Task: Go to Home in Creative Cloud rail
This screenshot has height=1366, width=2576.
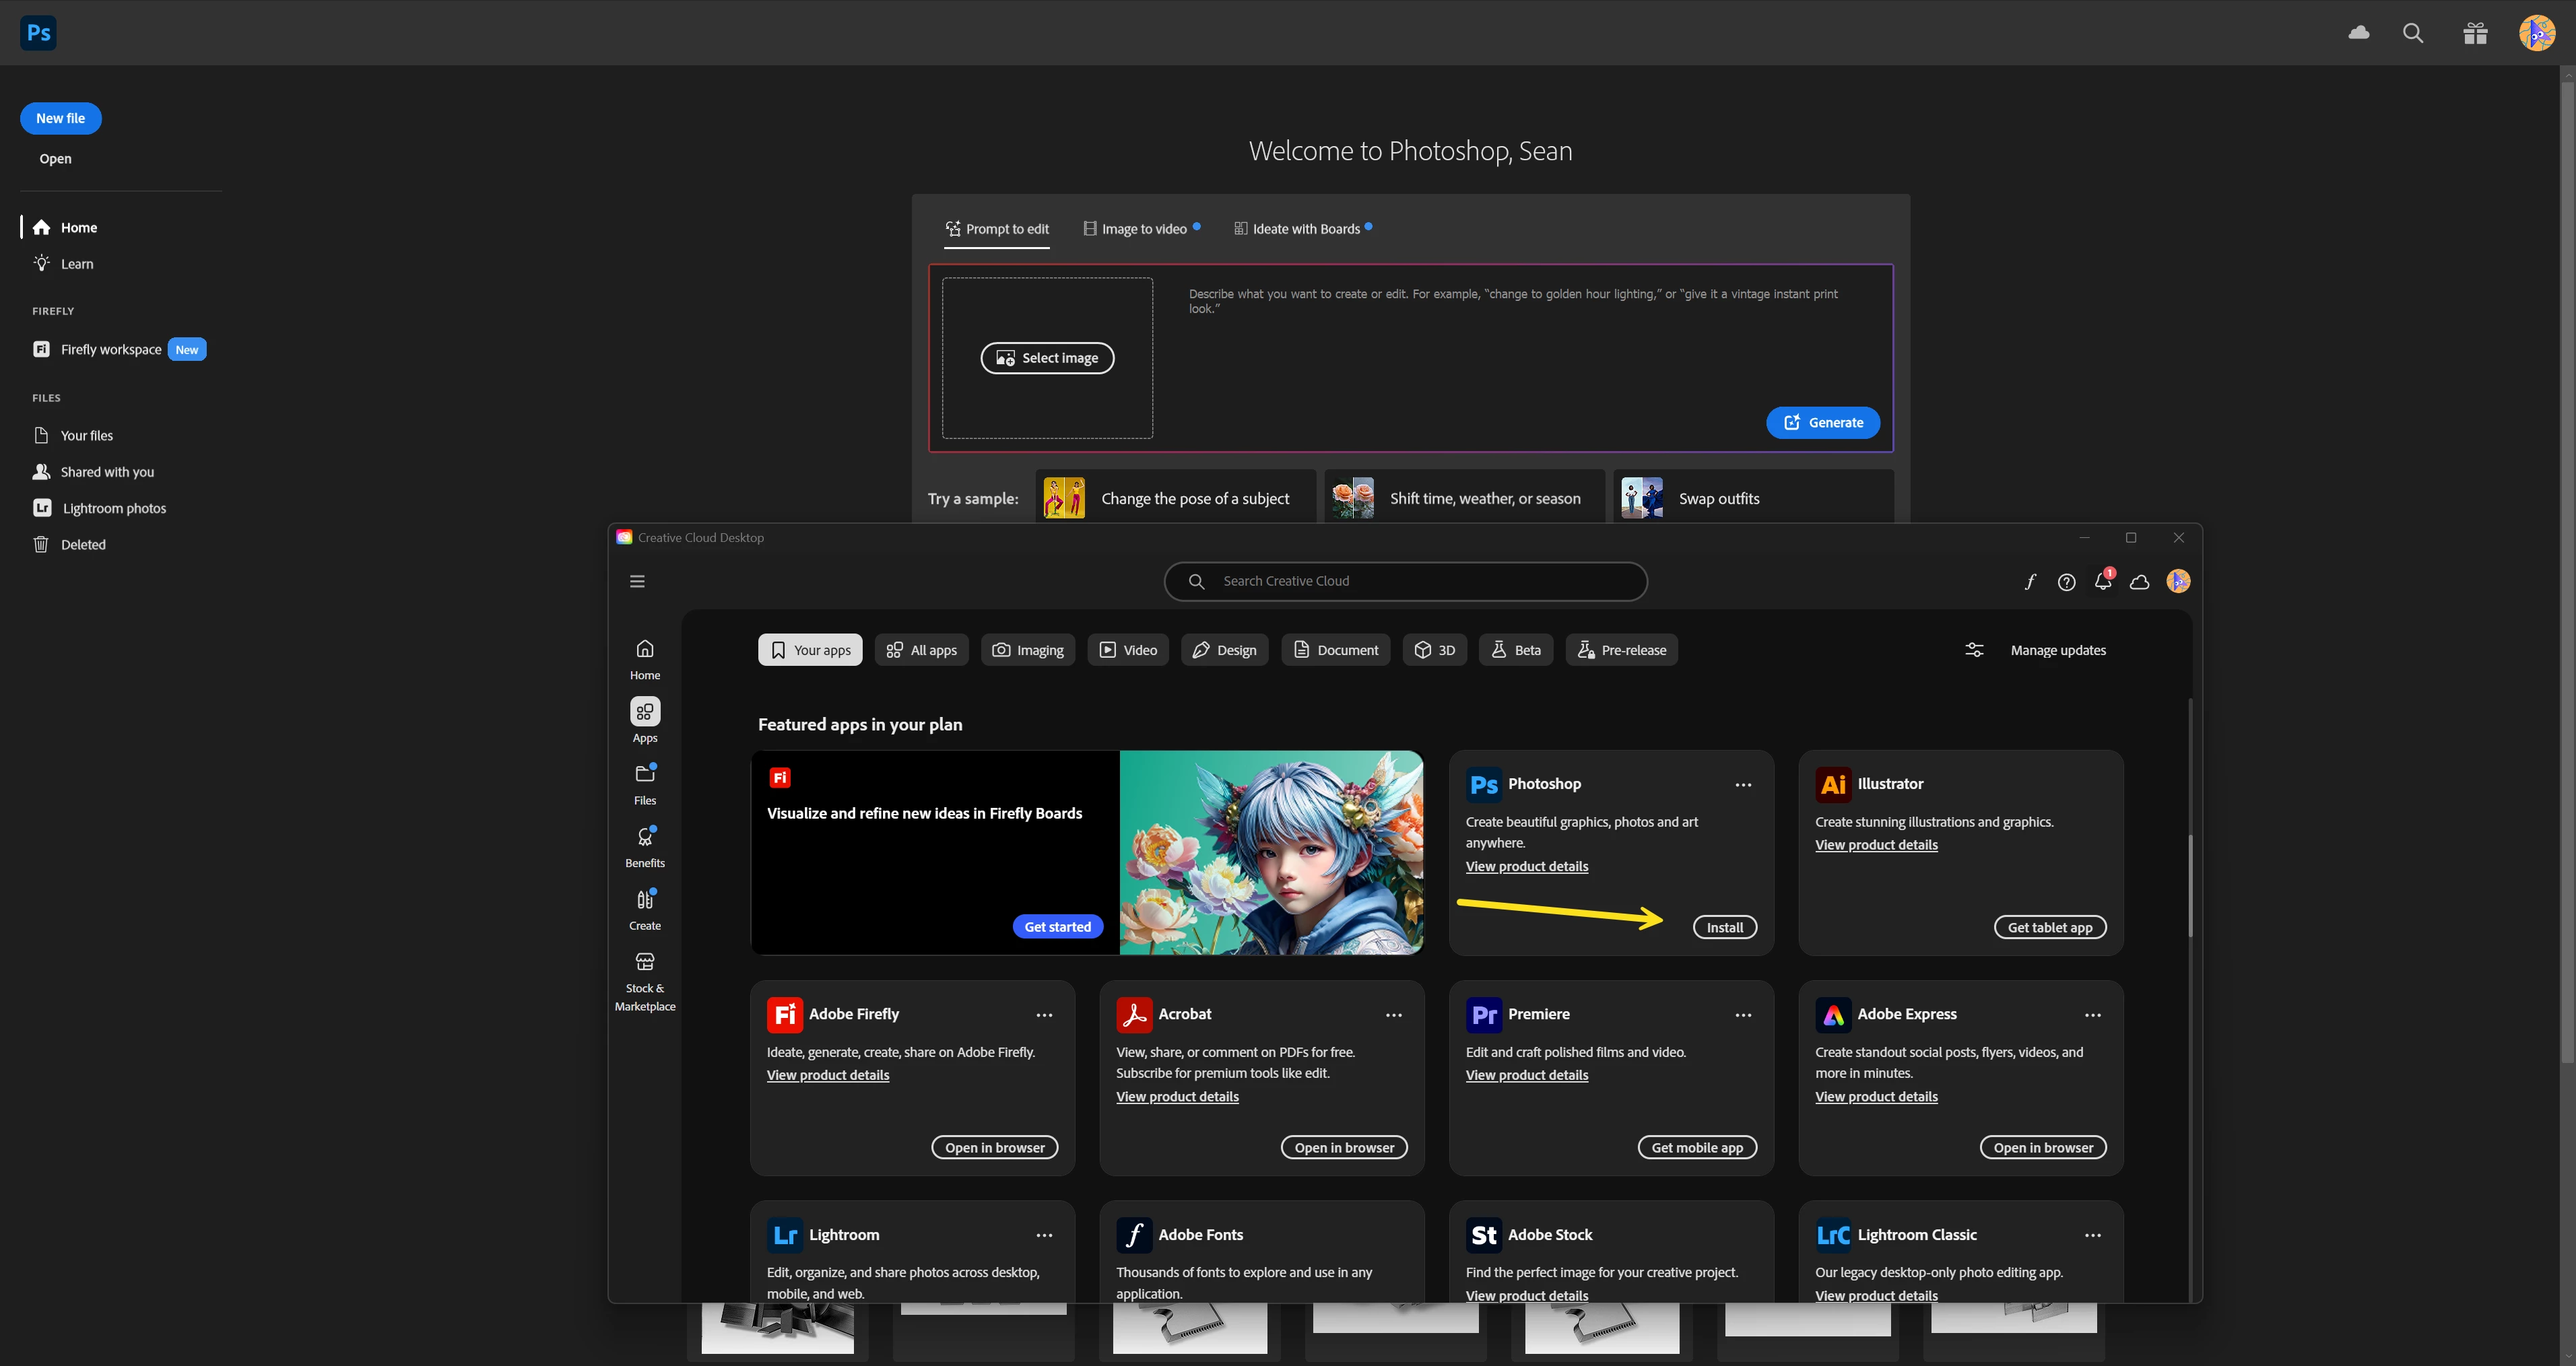Action: [x=645, y=659]
